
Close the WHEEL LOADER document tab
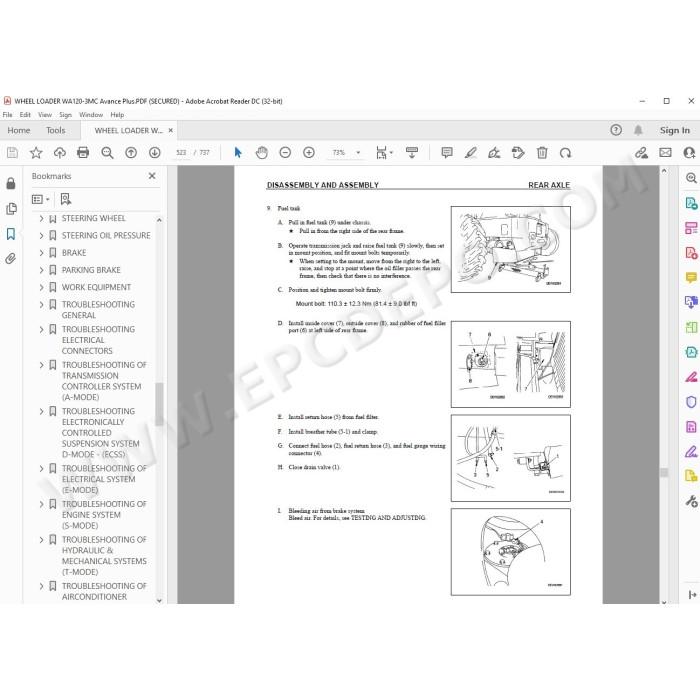pos(171,130)
